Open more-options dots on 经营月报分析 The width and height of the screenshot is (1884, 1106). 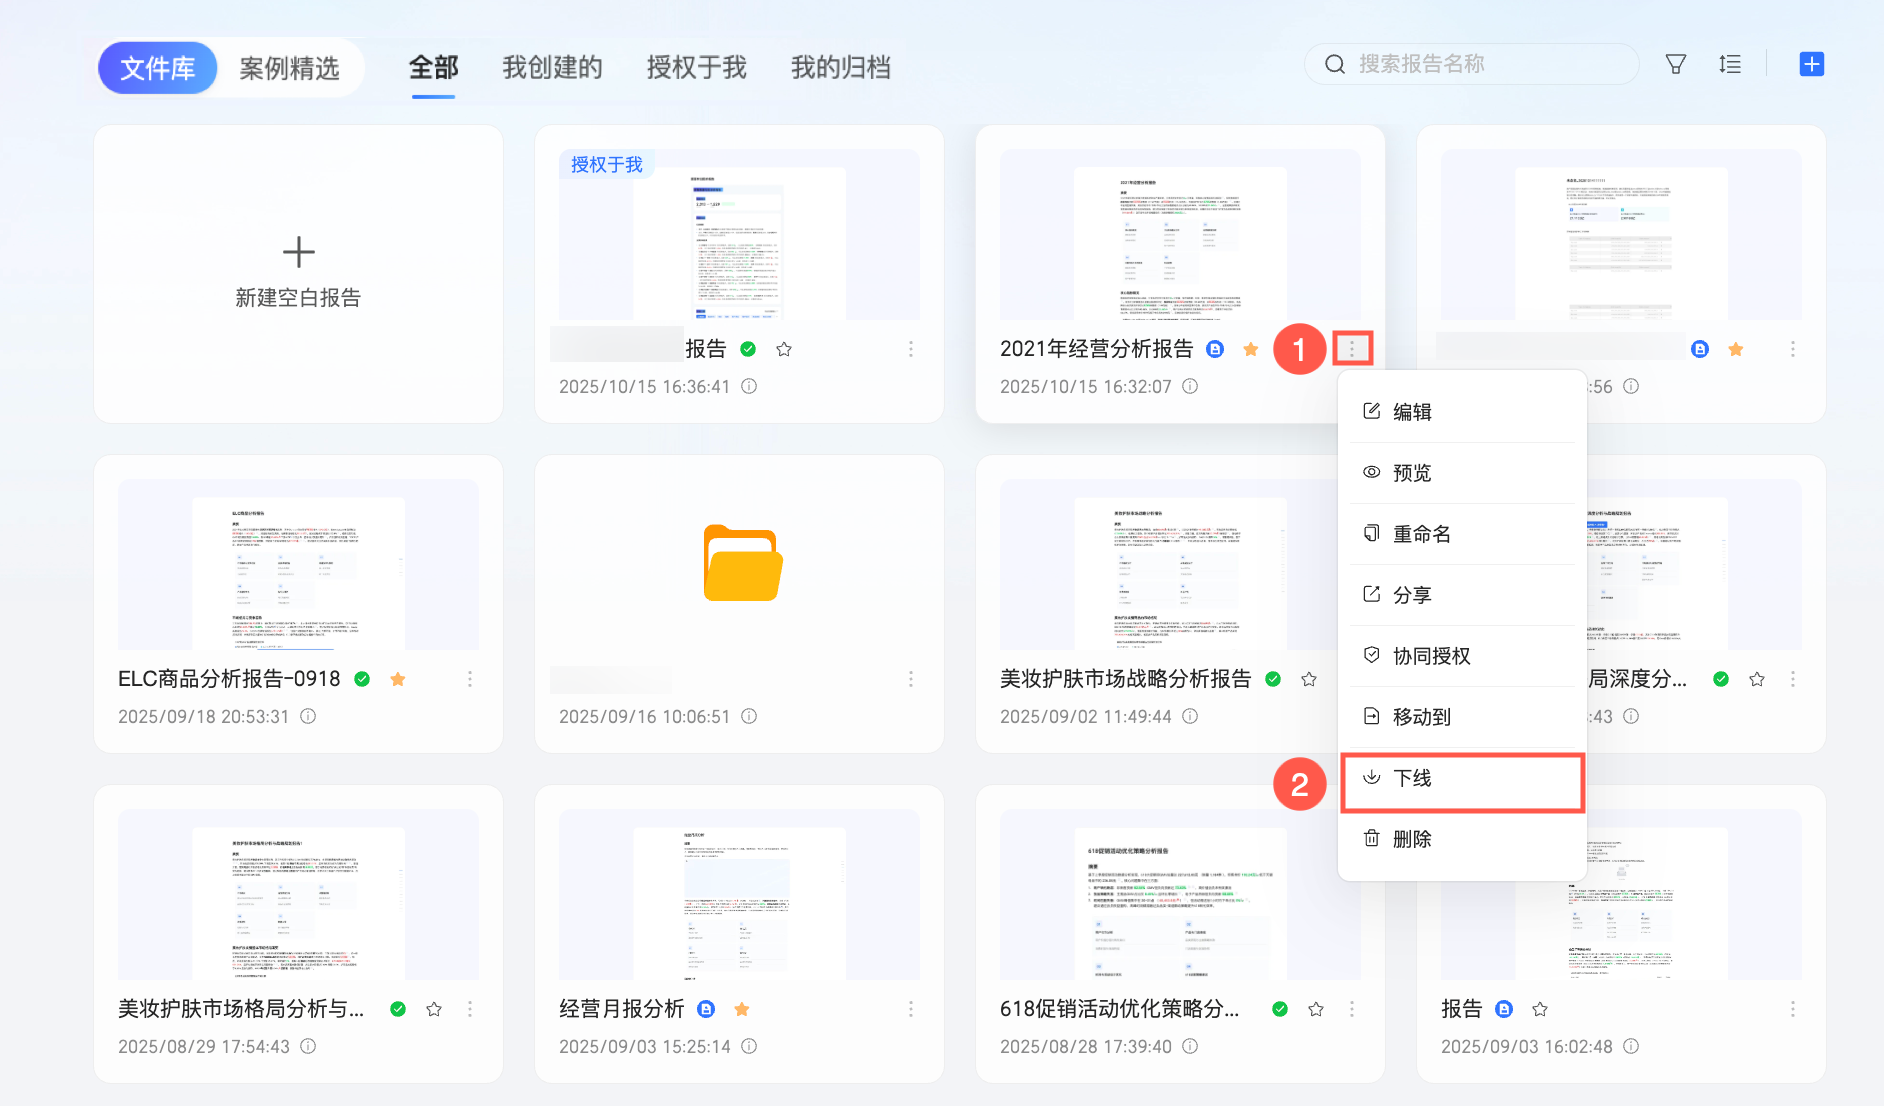tap(911, 1009)
